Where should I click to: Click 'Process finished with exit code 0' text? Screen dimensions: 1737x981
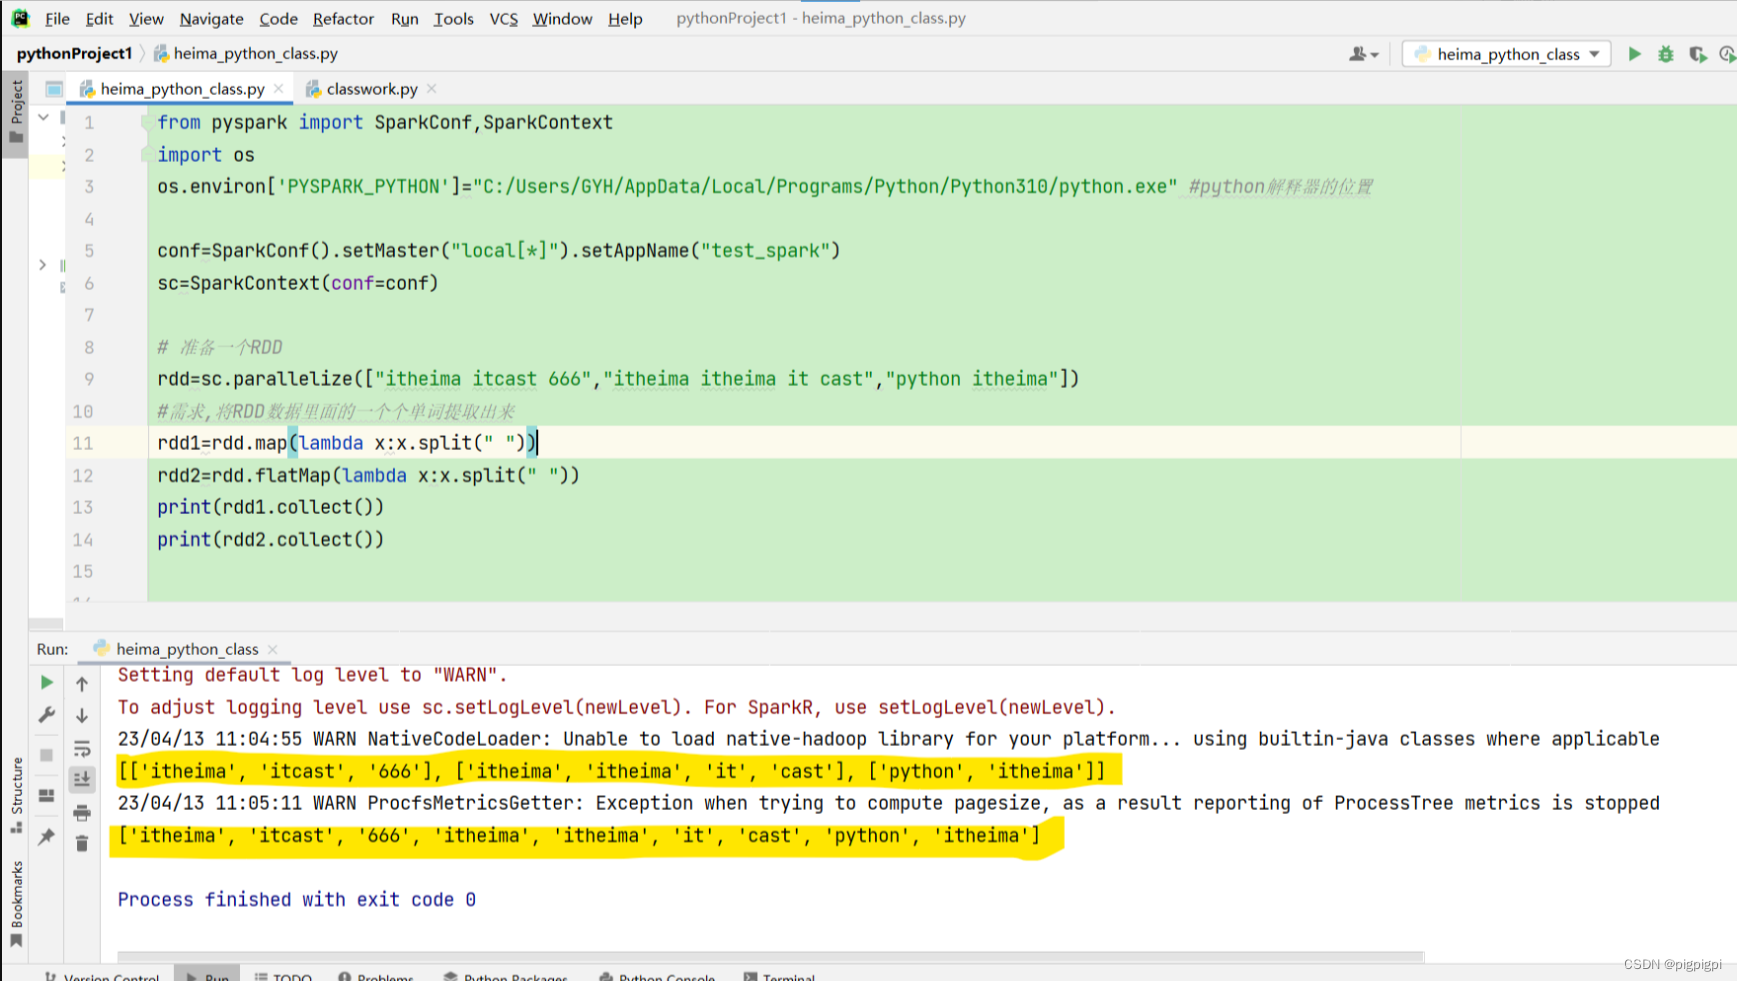(296, 899)
